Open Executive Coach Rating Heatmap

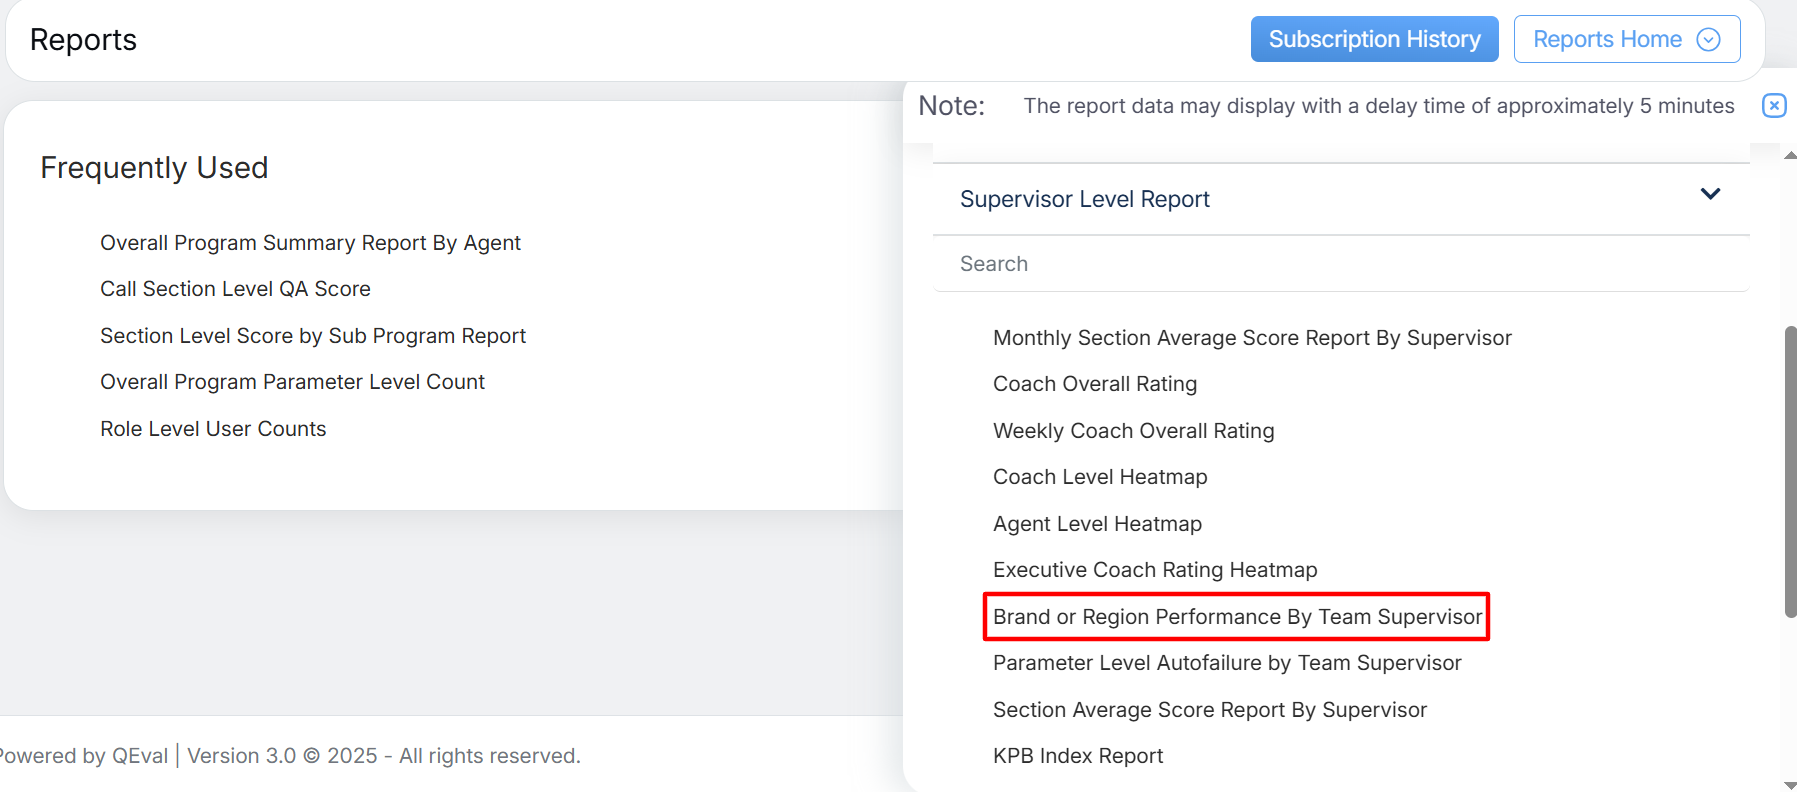[1154, 570]
